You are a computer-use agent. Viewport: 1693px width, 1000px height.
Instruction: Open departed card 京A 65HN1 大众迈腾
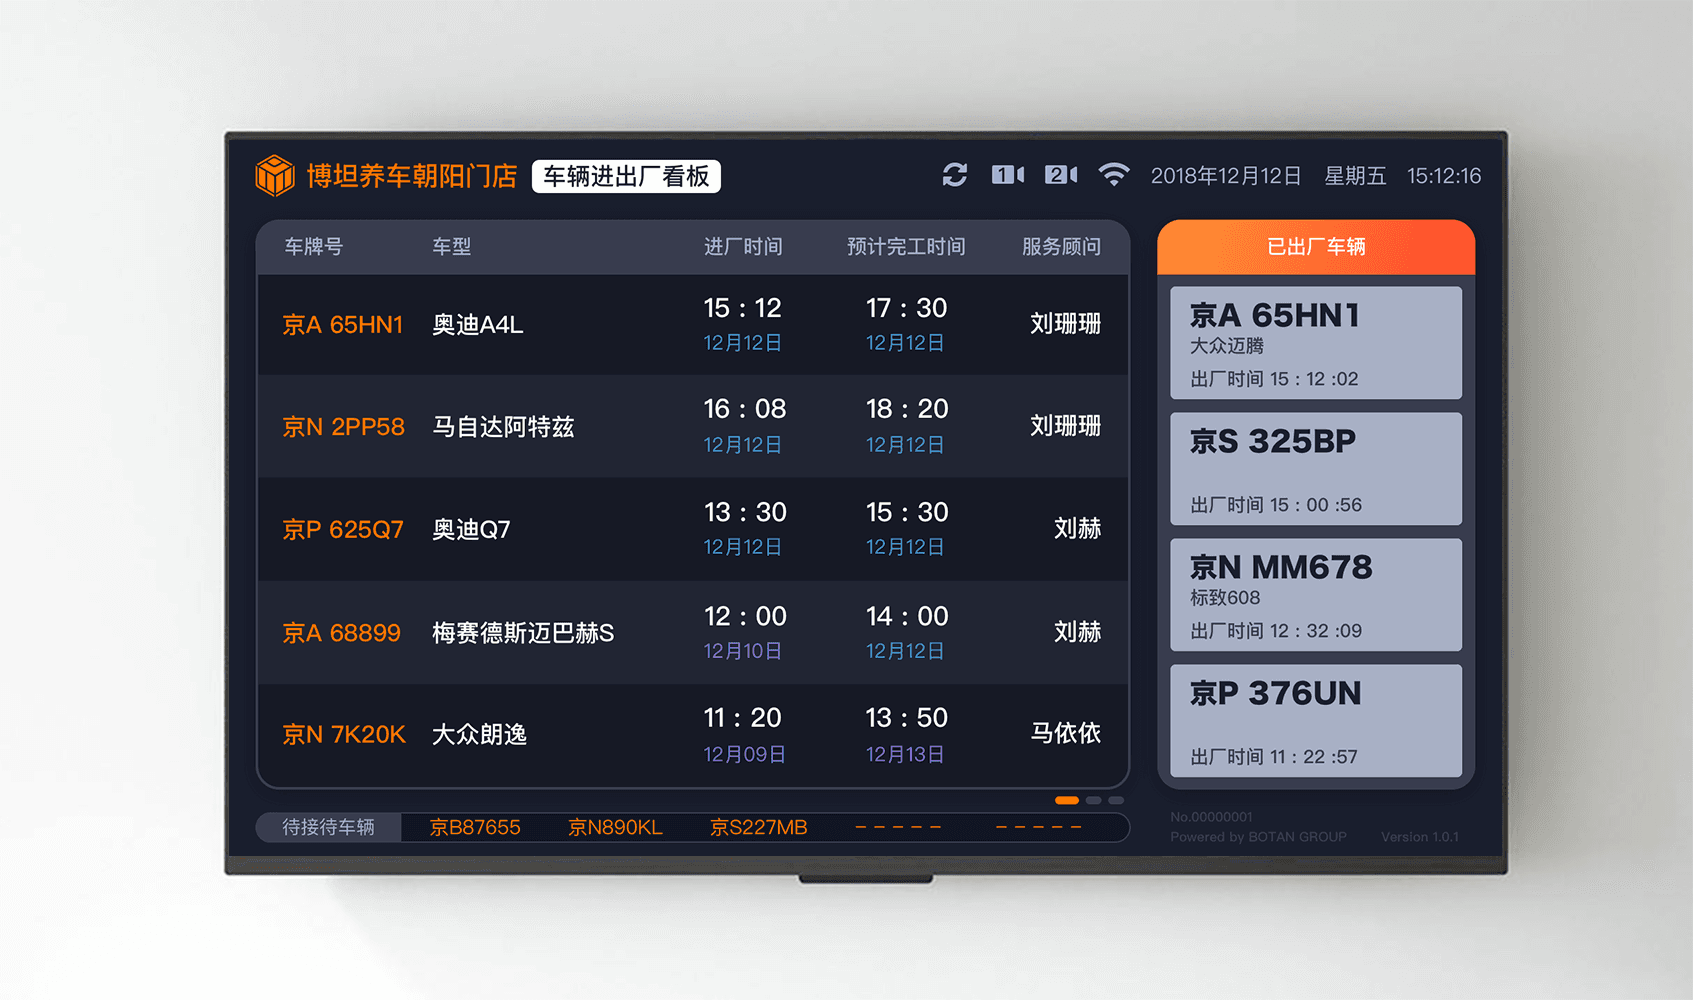point(1316,343)
